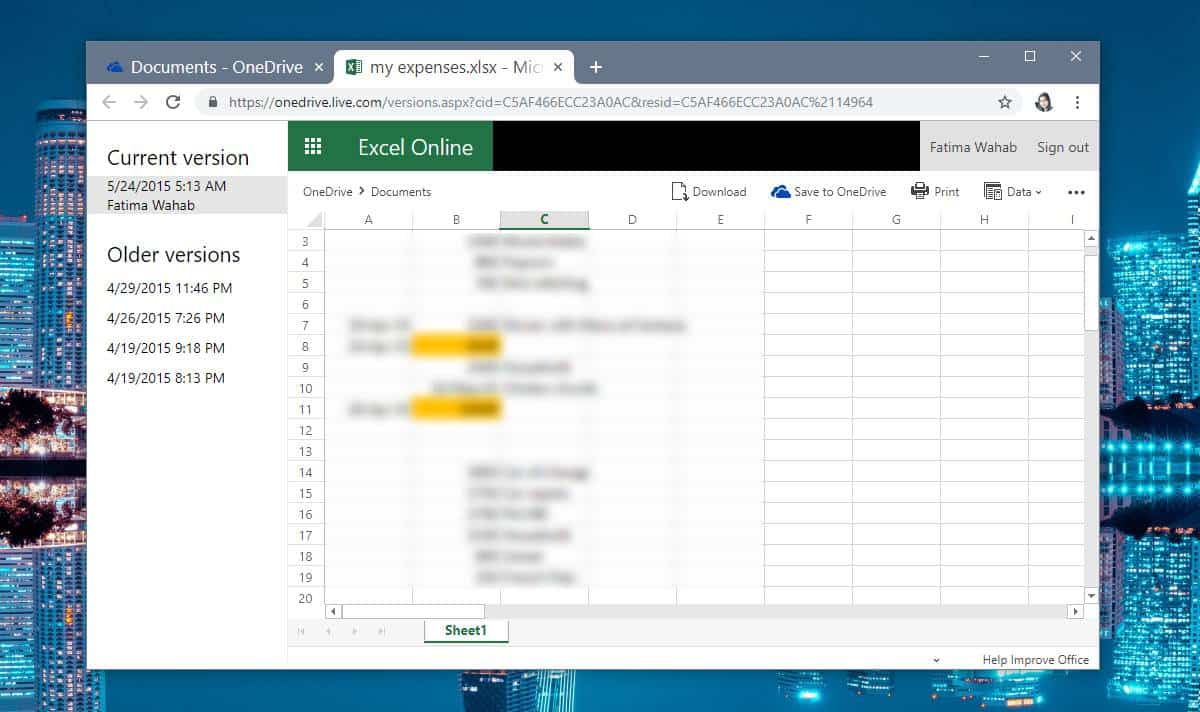Select column H header

pos(984,220)
